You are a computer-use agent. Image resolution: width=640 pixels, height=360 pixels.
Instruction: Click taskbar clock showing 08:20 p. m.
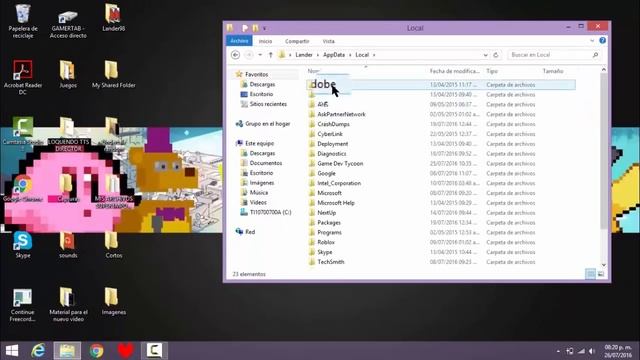point(618,351)
